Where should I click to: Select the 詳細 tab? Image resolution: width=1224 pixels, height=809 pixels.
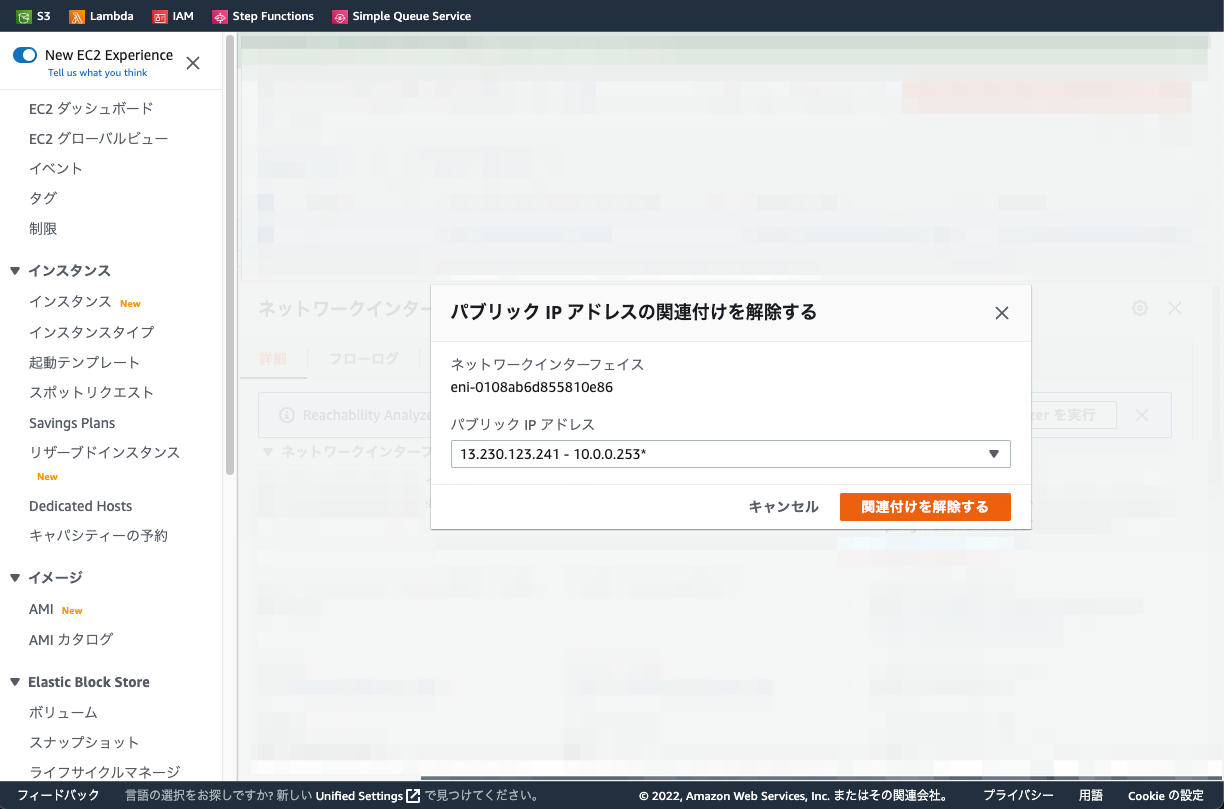click(273, 356)
